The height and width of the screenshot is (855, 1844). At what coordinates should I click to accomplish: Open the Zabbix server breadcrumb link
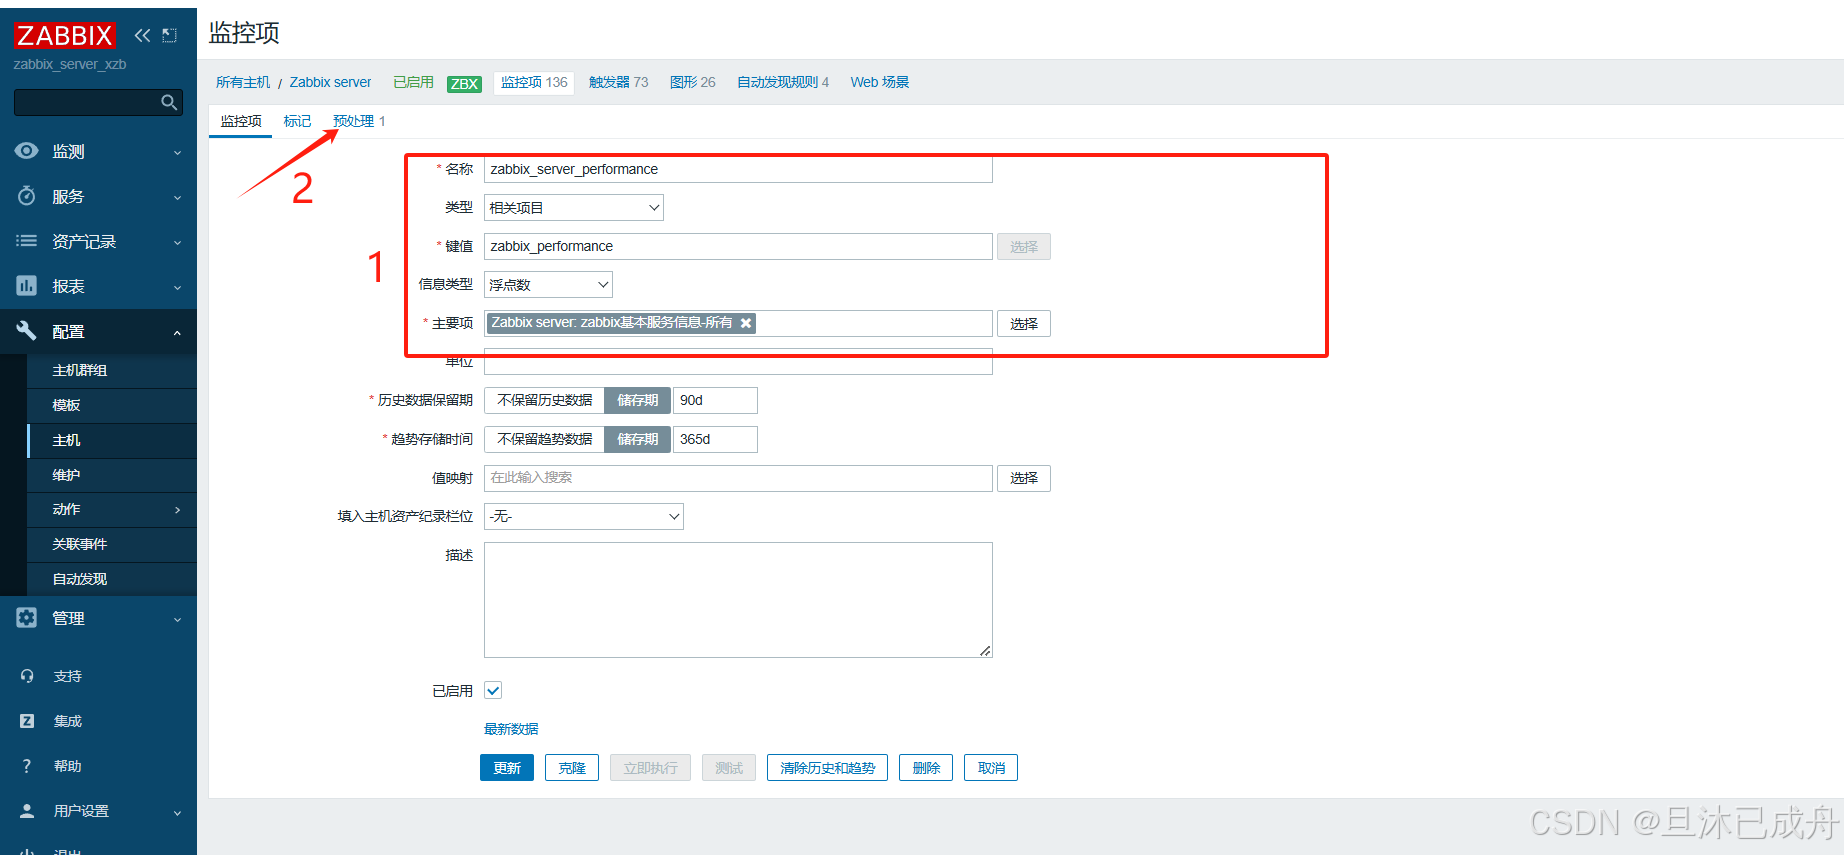(x=330, y=82)
